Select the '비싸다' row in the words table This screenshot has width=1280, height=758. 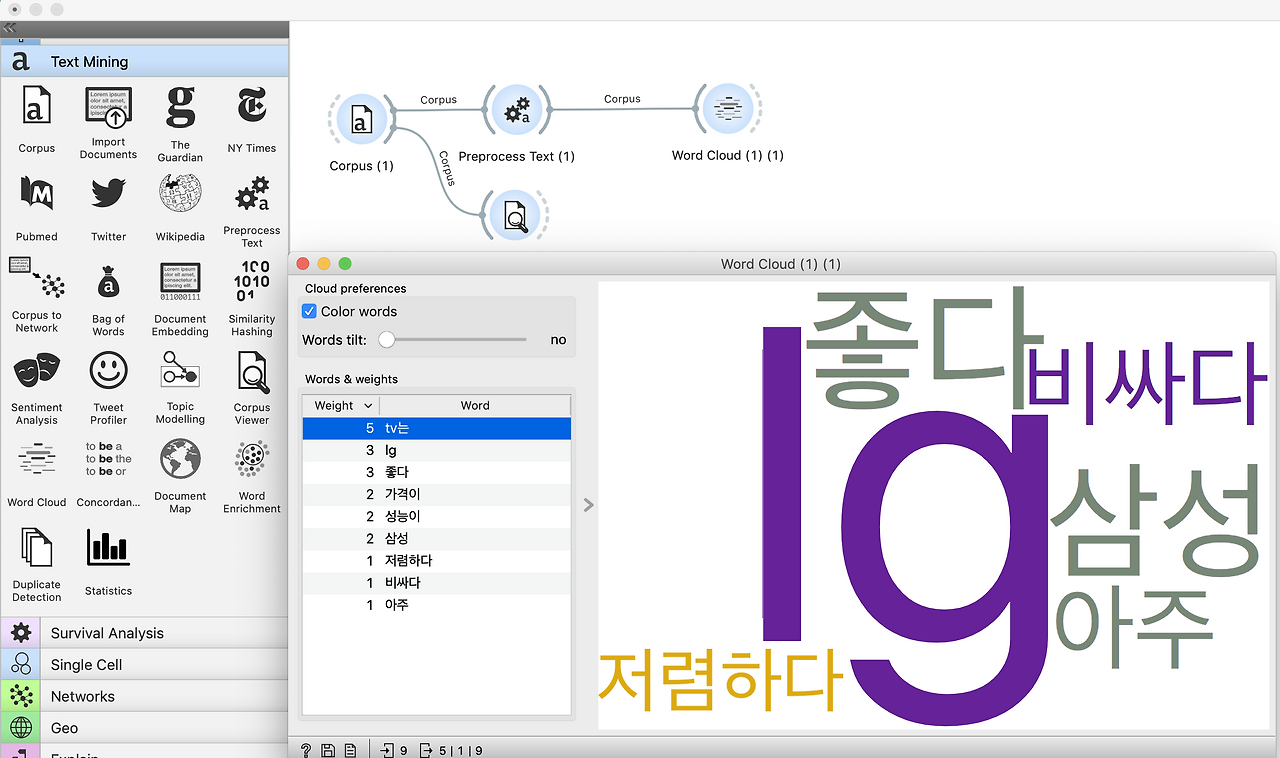(437, 582)
